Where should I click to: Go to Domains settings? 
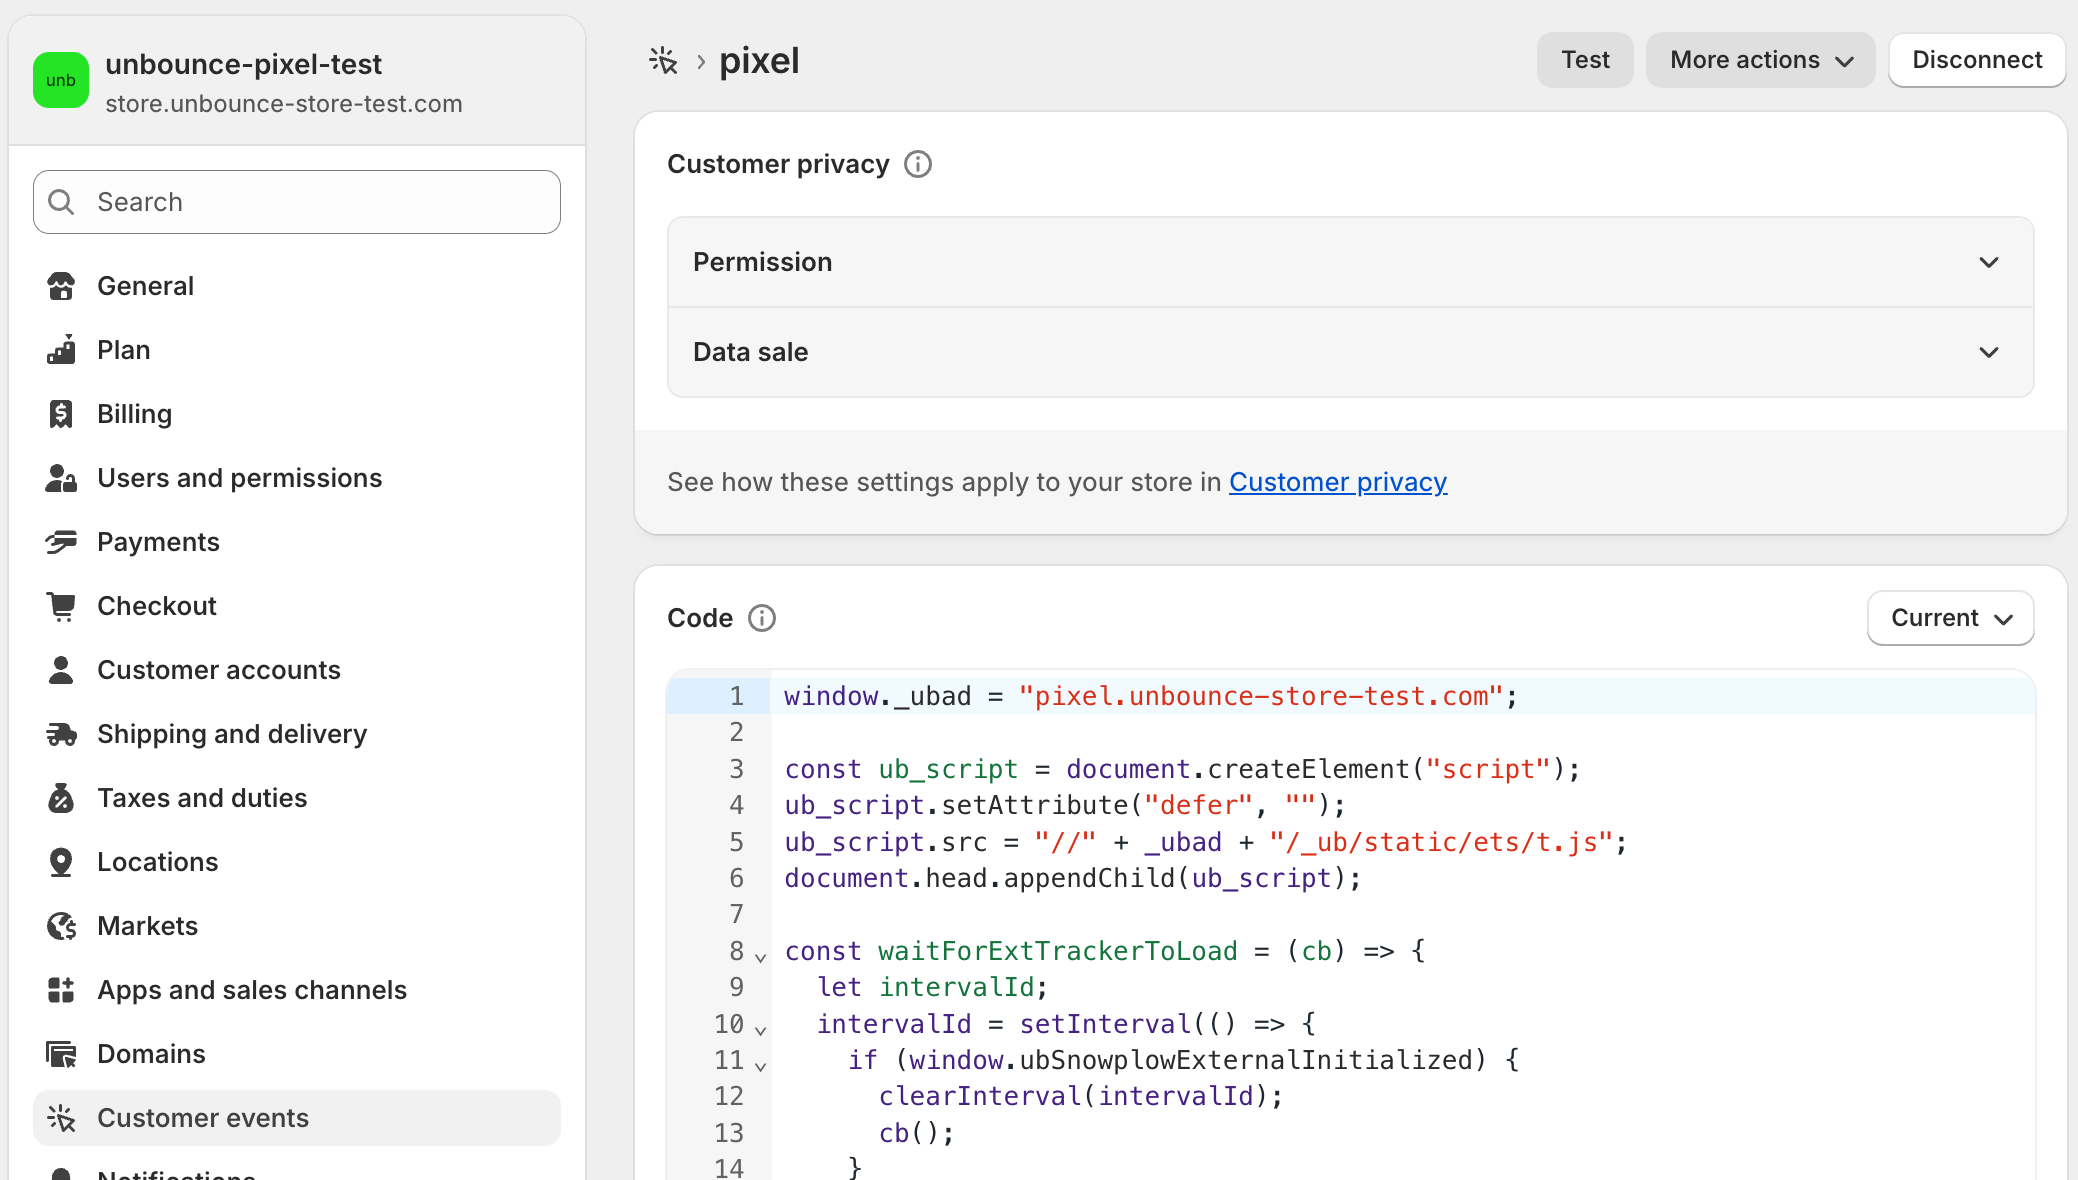297,1054
